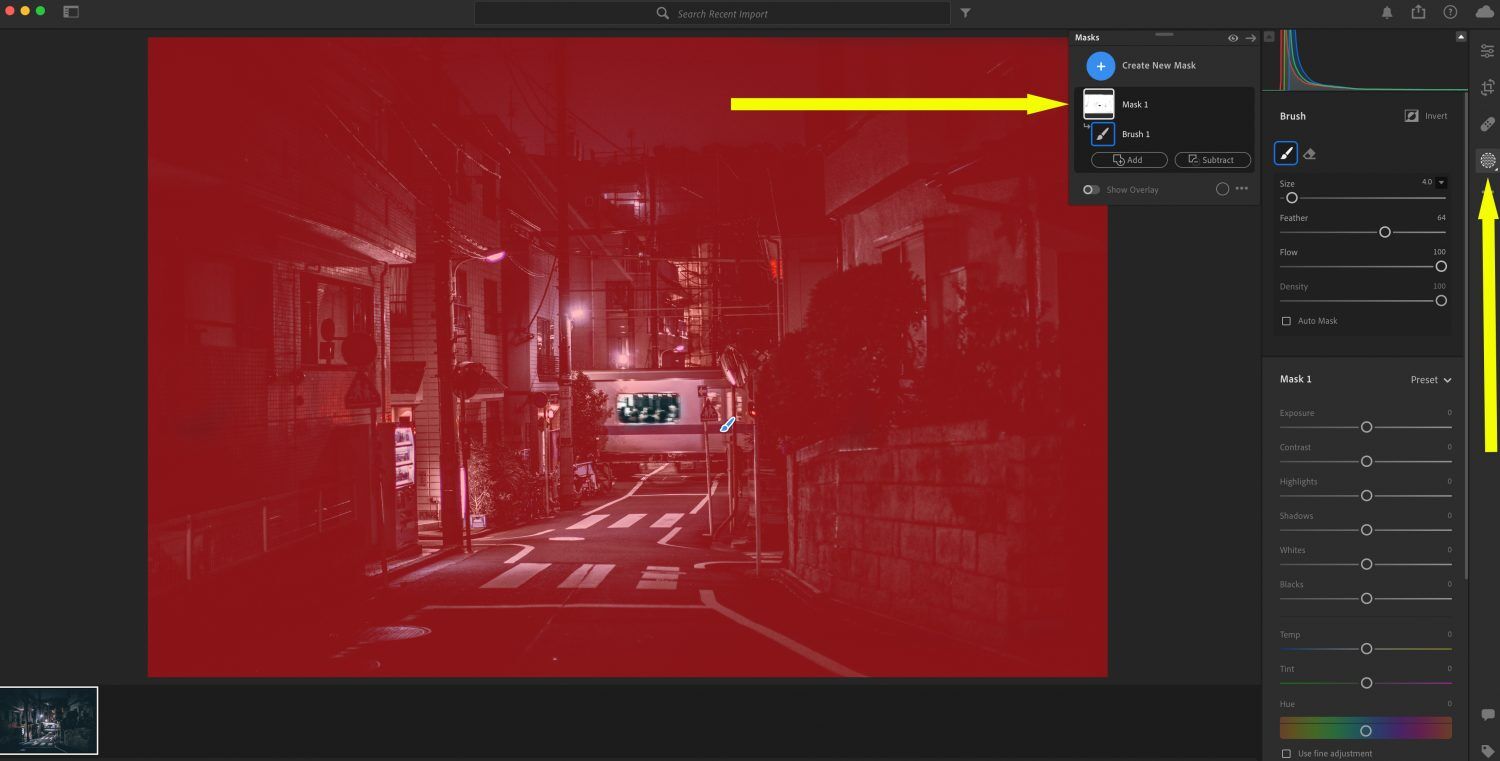1500x761 pixels.
Task: Click the Search Recent Import field
Action: [x=712, y=13]
